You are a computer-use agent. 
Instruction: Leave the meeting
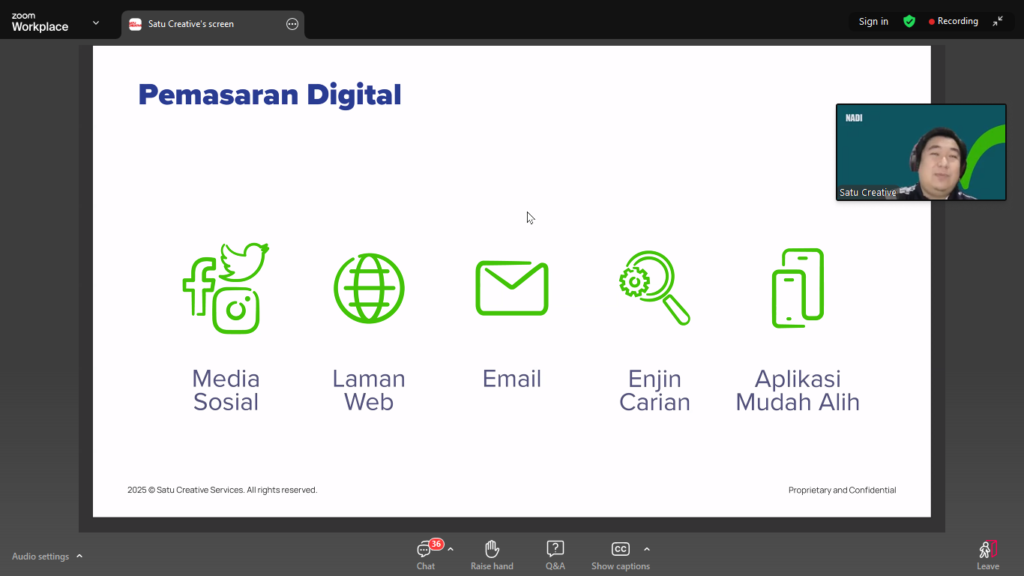pos(987,553)
